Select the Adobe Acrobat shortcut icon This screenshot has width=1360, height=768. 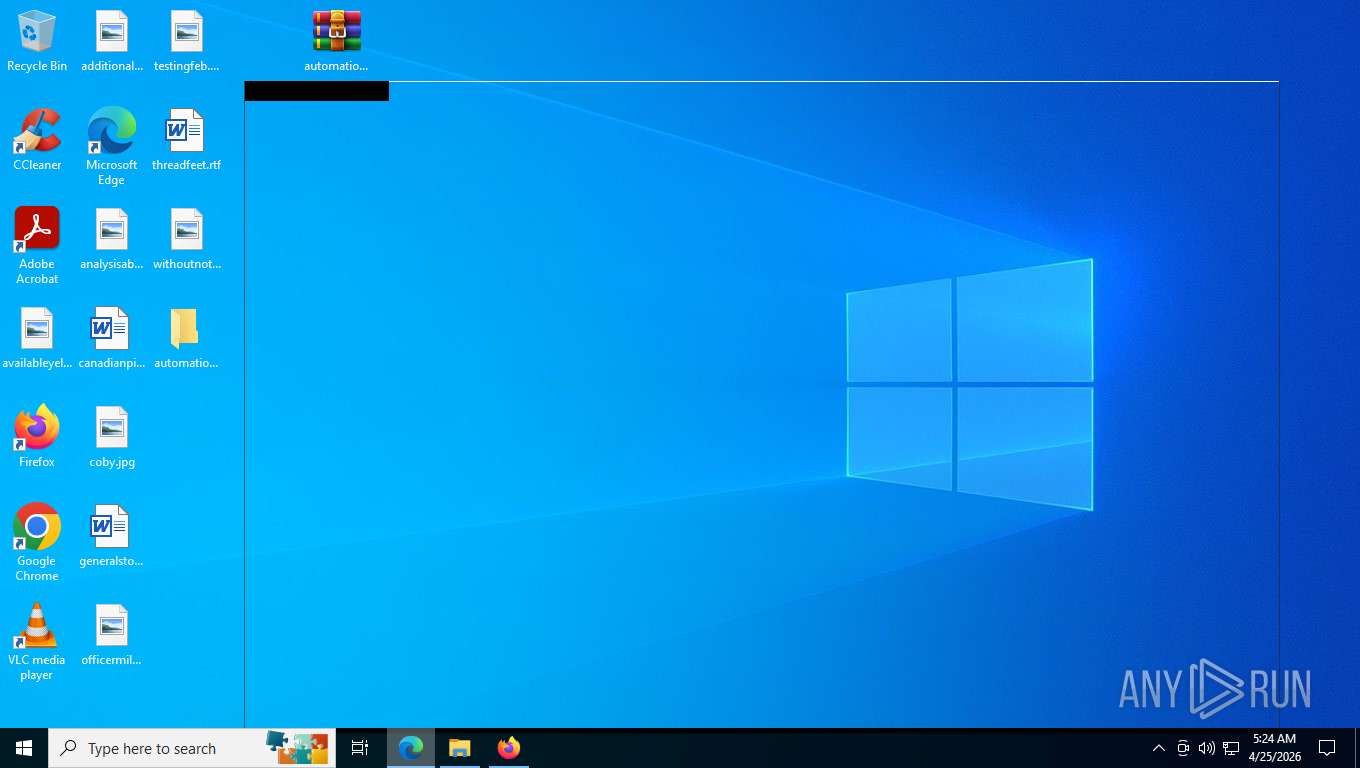(37, 246)
